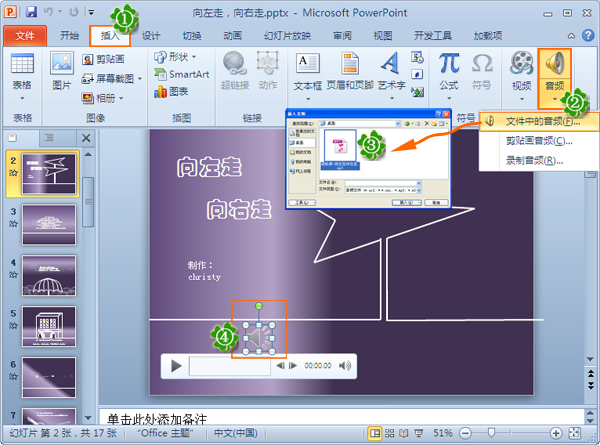The image size is (600, 445).
Task: Select slide 4 umbrella thumbnail
Action: pos(49,275)
